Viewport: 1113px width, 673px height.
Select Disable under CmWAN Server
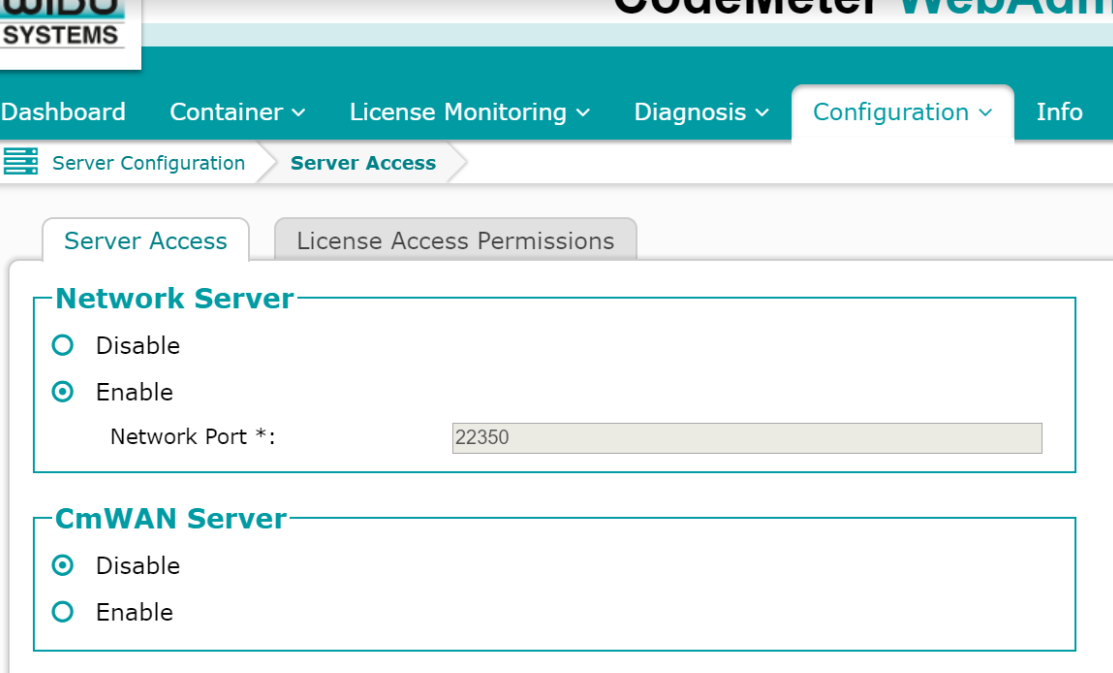[x=62, y=566]
